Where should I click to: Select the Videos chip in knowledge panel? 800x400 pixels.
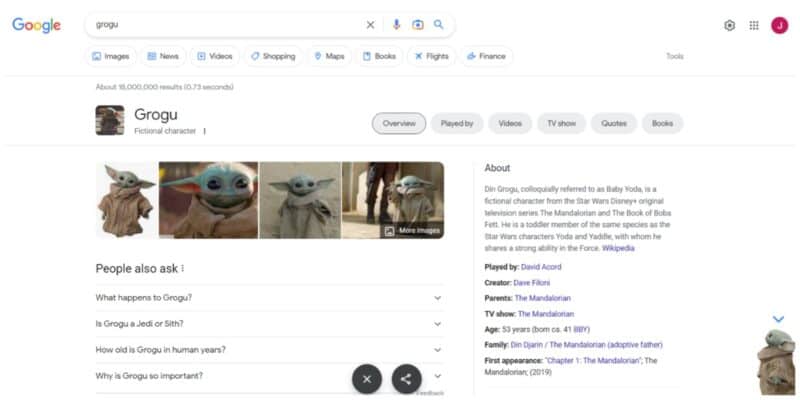pos(510,123)
